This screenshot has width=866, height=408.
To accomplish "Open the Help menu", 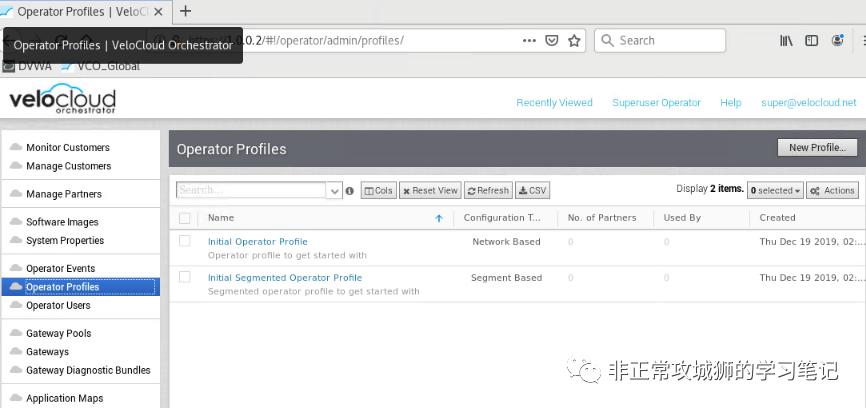I will point(731,103).
